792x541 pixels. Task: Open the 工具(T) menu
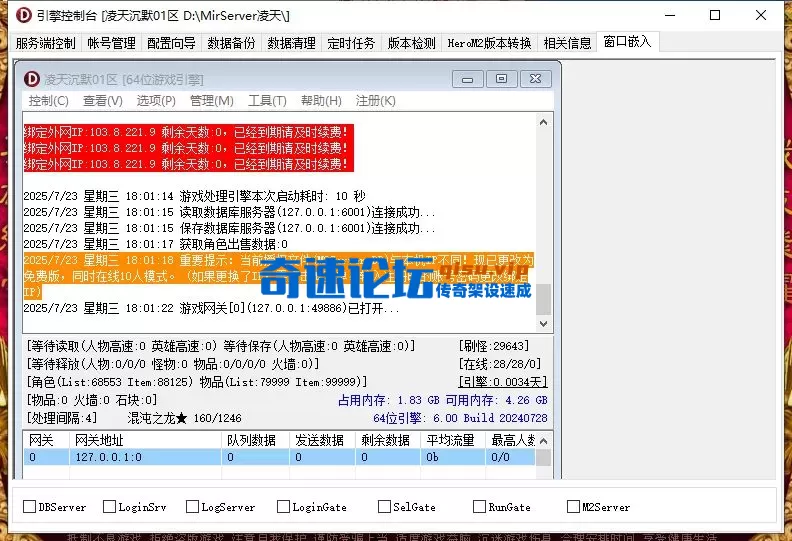(267, 101)
